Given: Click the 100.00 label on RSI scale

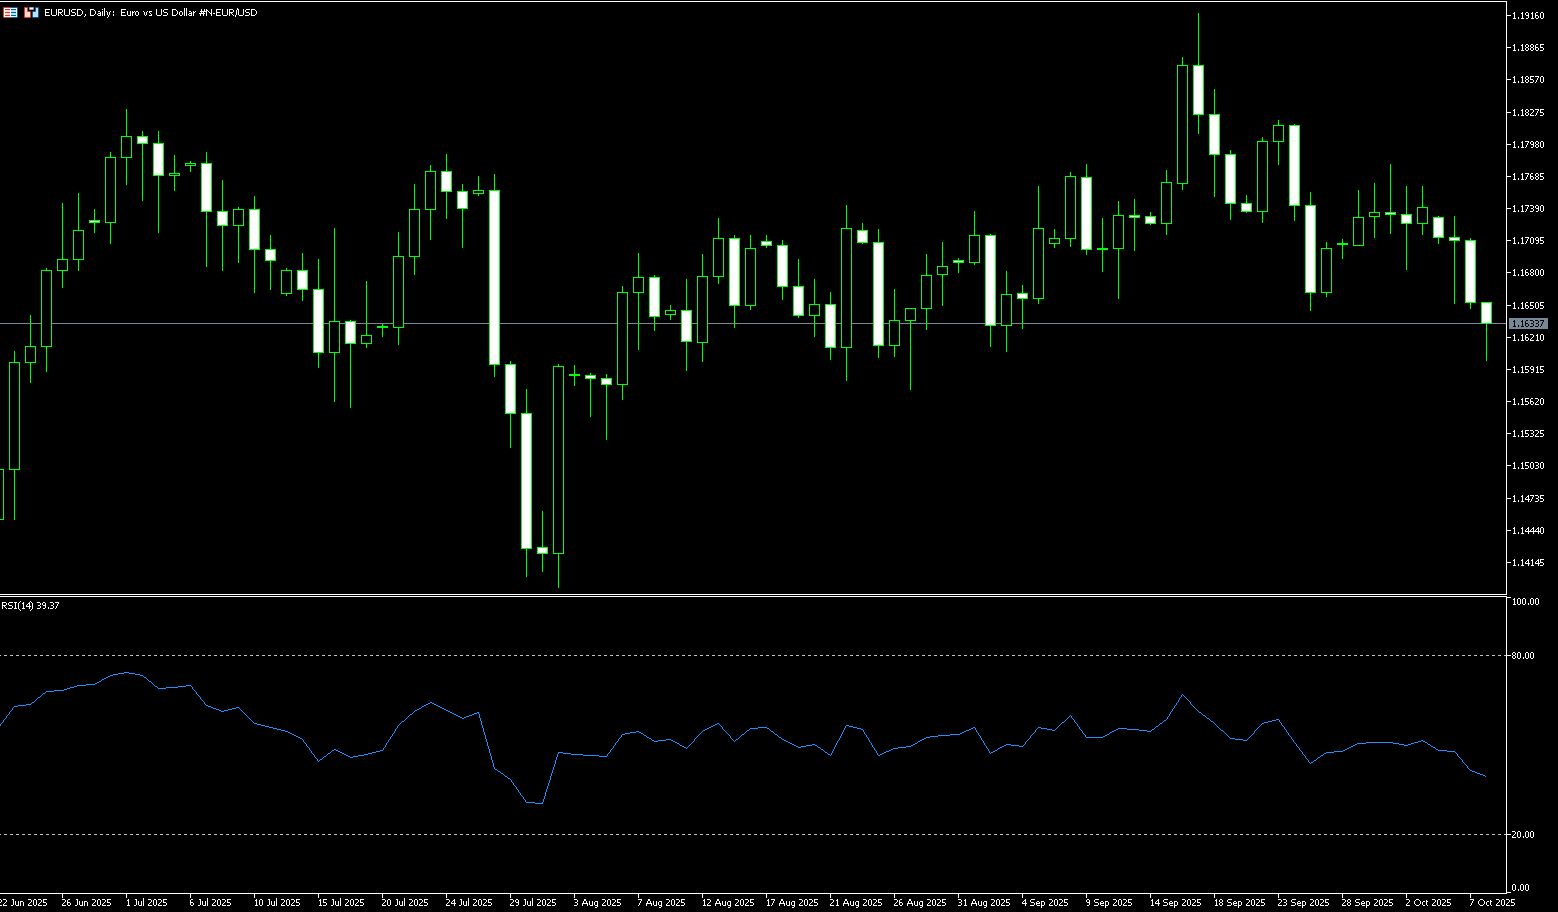Looking at the screenshot, I should (x=1525, y=602).
